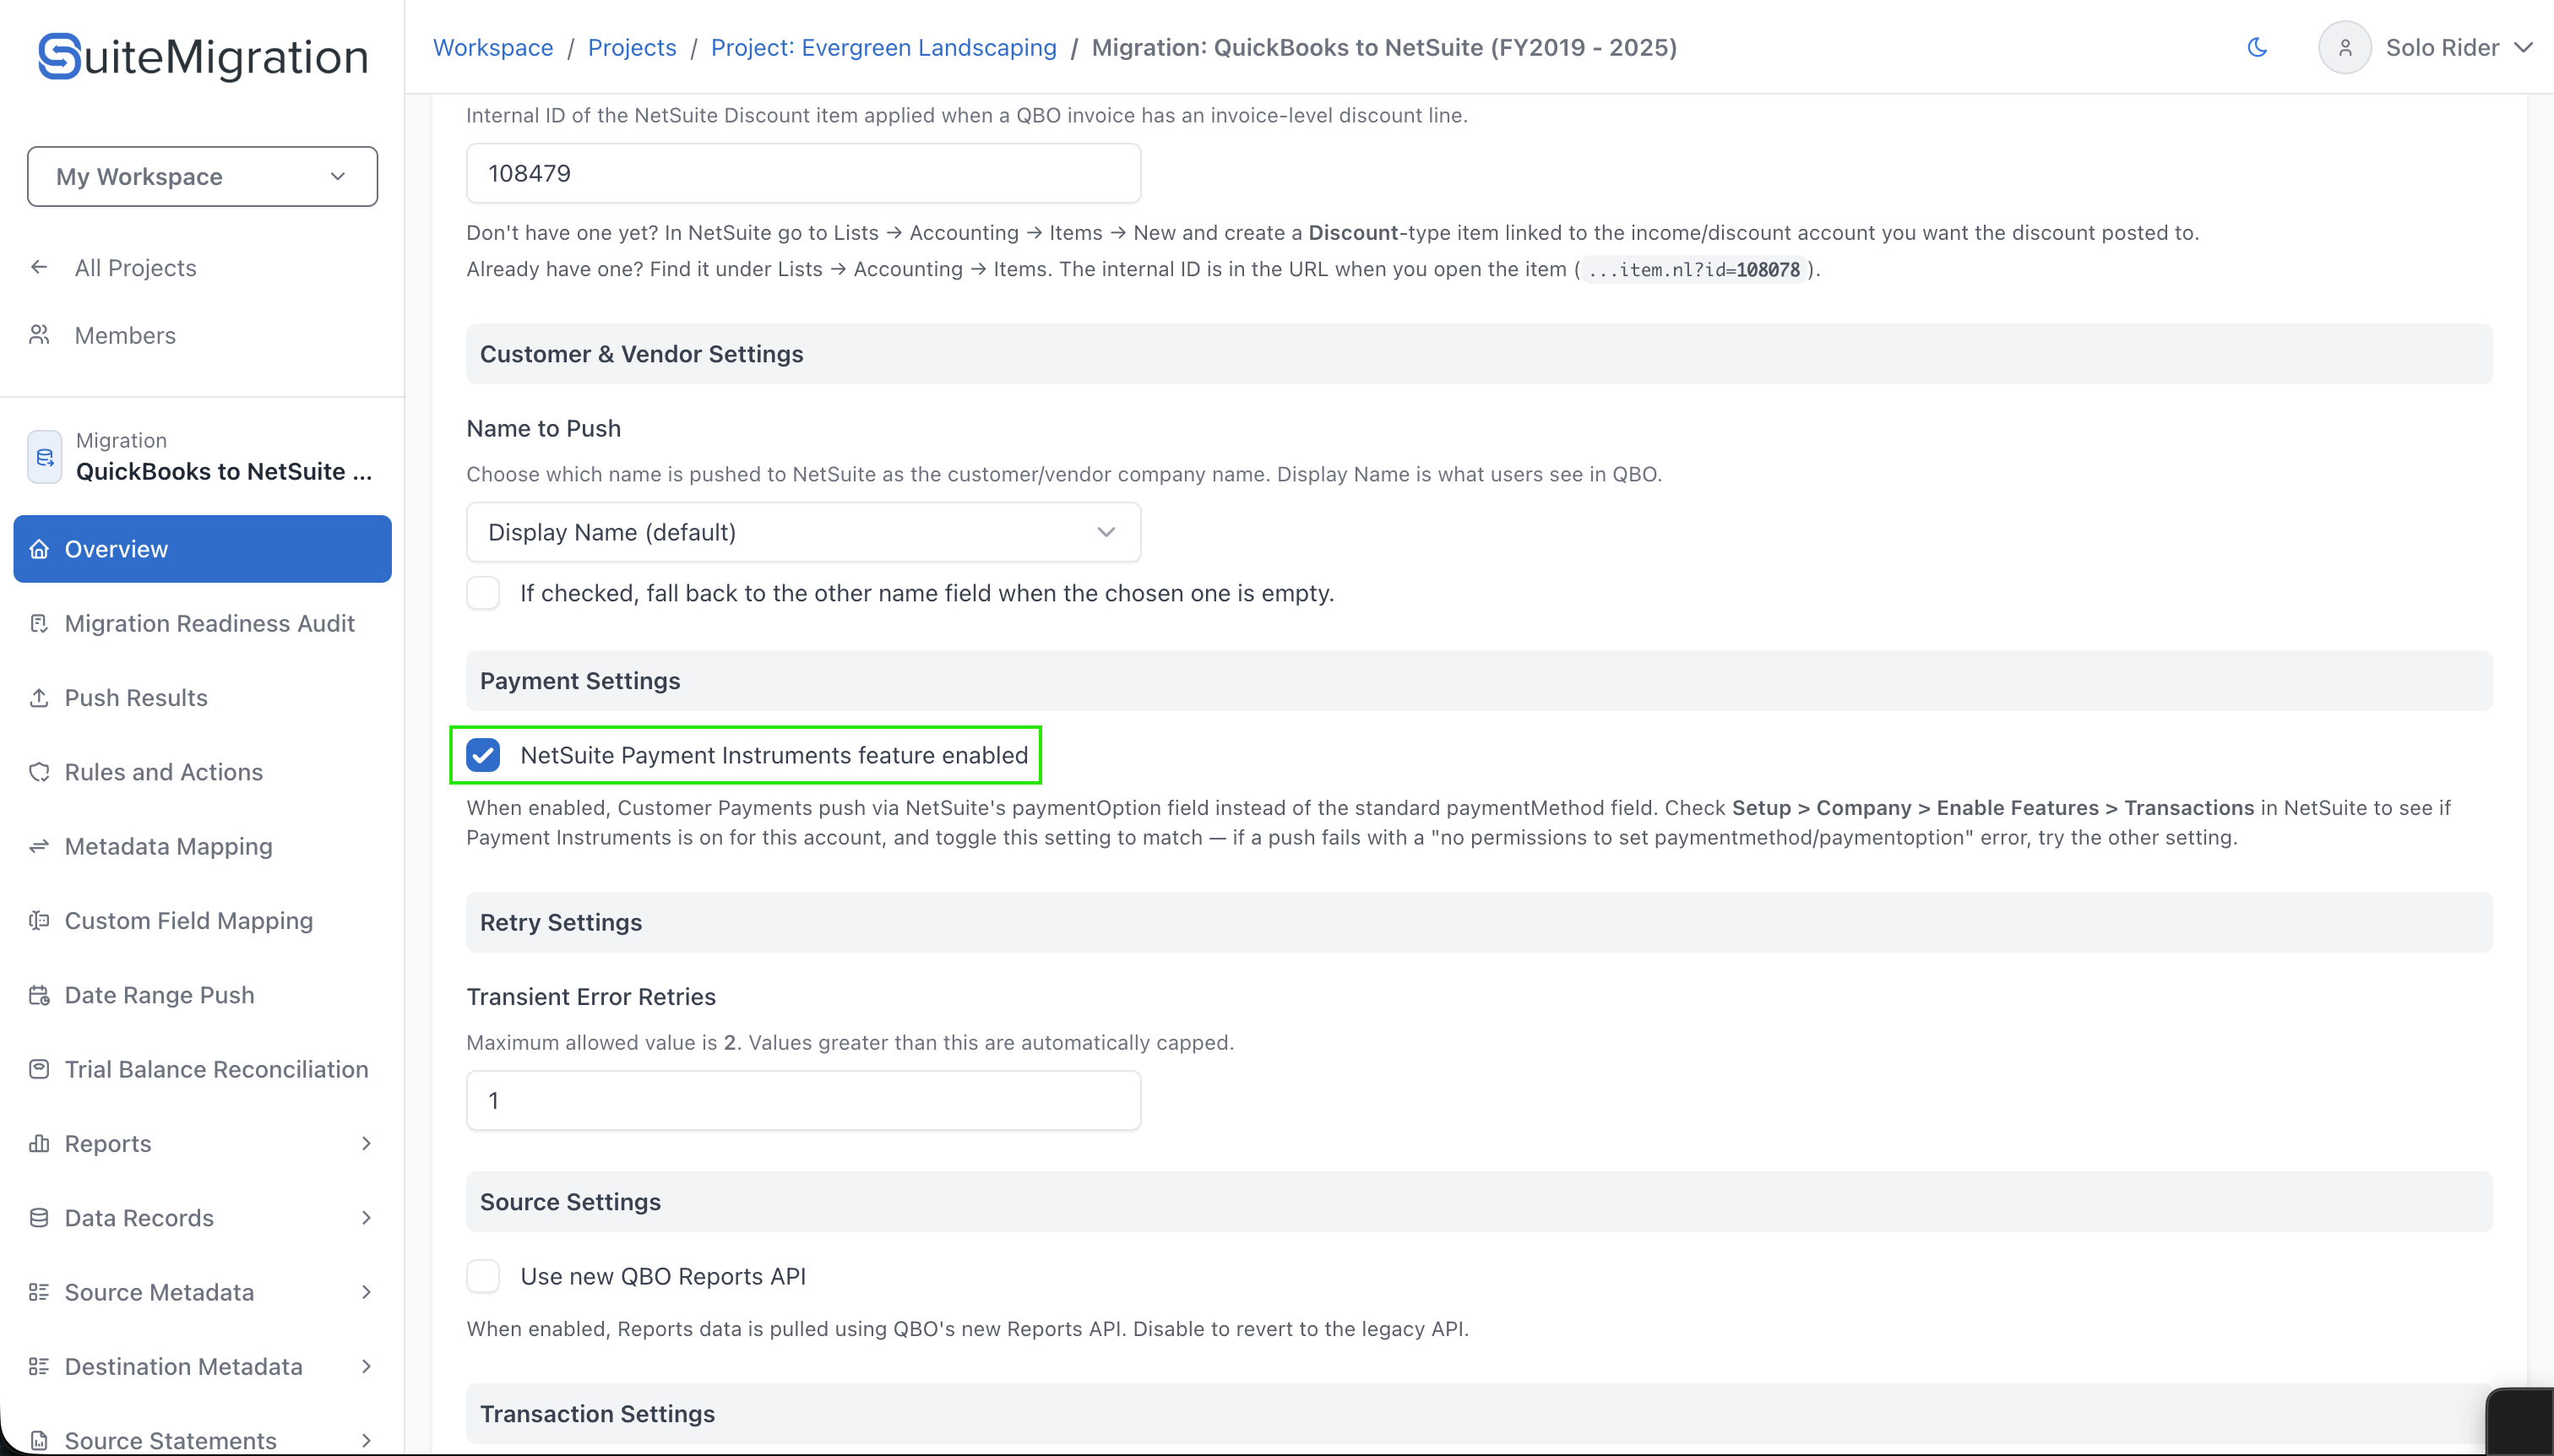
Task: Expand the Data Records submenu chevron
Action: coord(366,1218)
